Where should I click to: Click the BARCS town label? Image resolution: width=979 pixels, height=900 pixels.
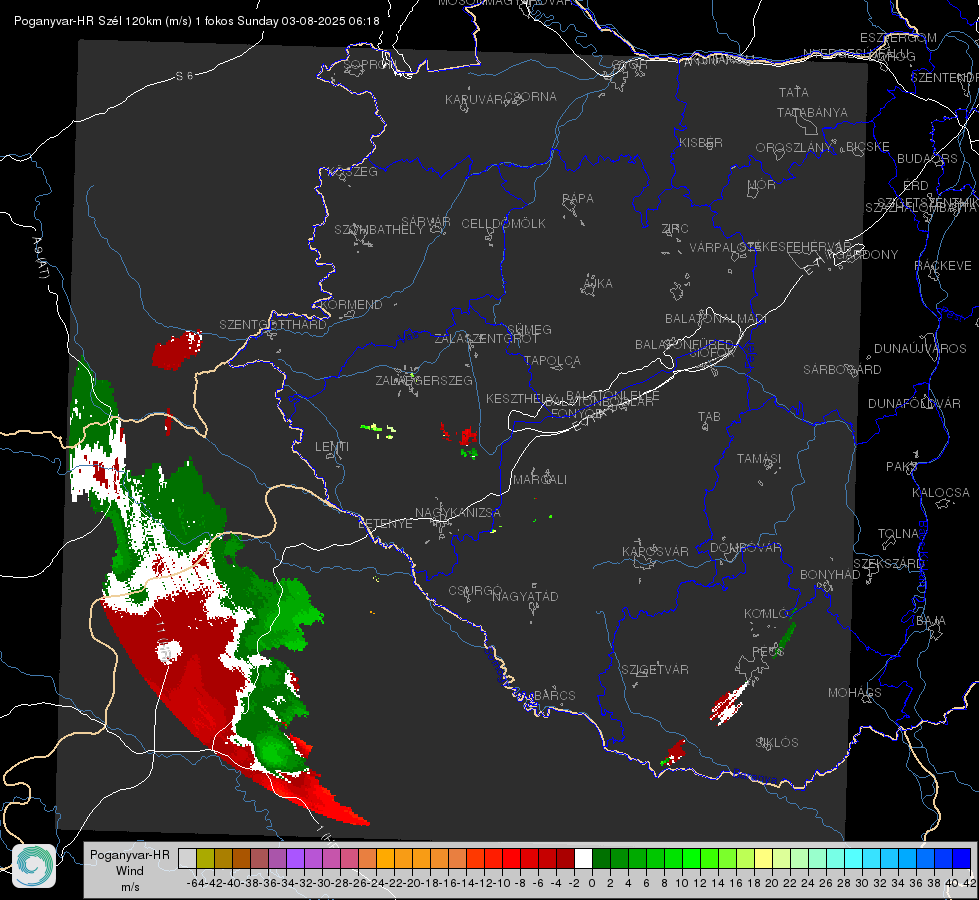point(554,695)
